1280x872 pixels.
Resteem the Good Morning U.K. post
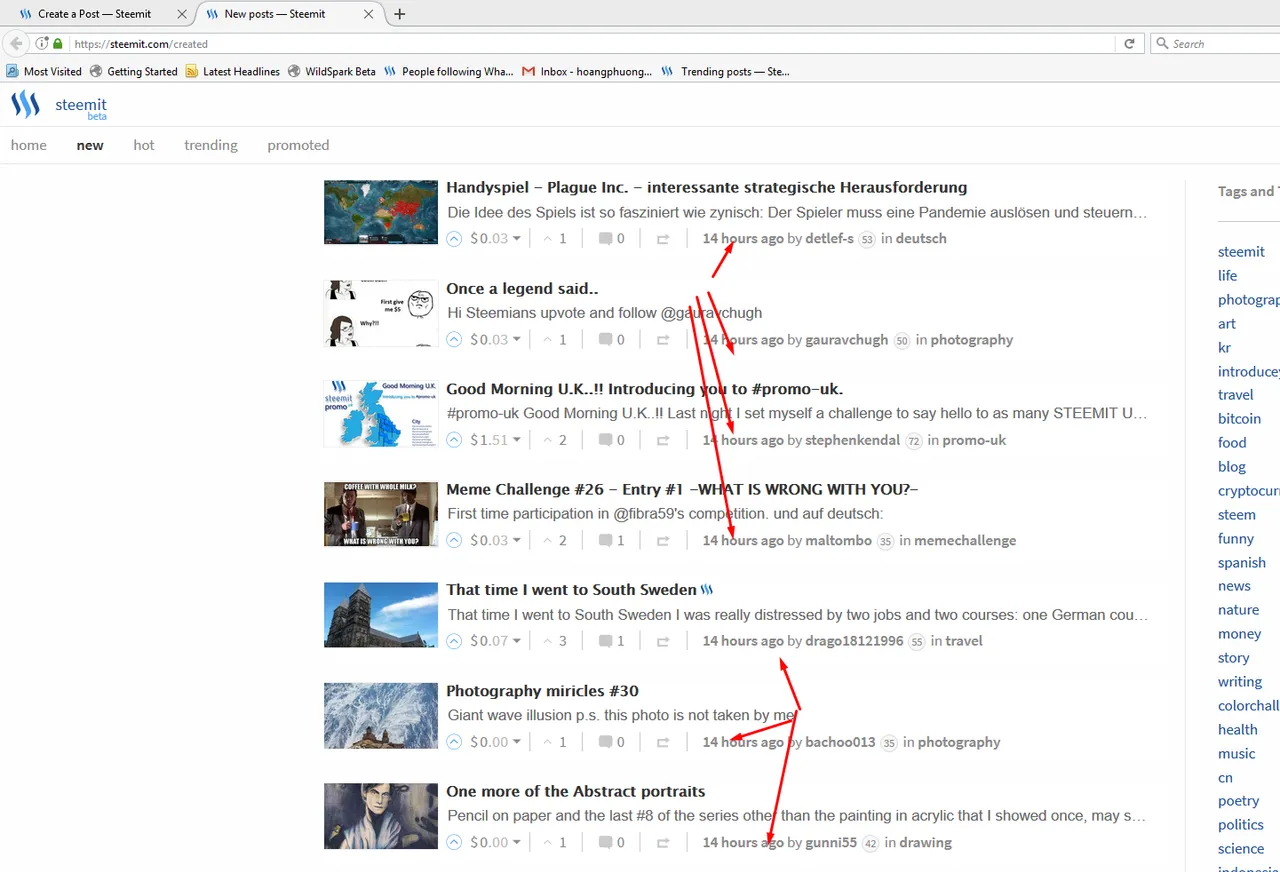tap(662, 440)
